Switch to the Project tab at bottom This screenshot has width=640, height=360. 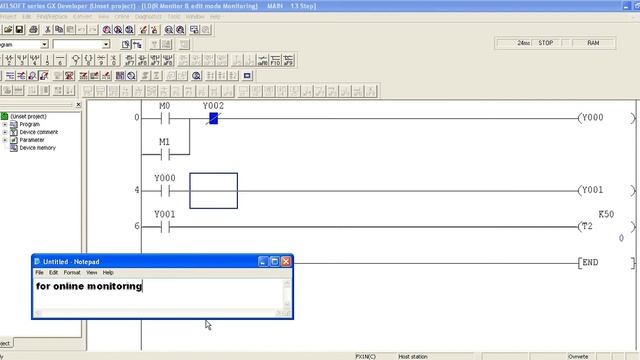tap(6, 343)
